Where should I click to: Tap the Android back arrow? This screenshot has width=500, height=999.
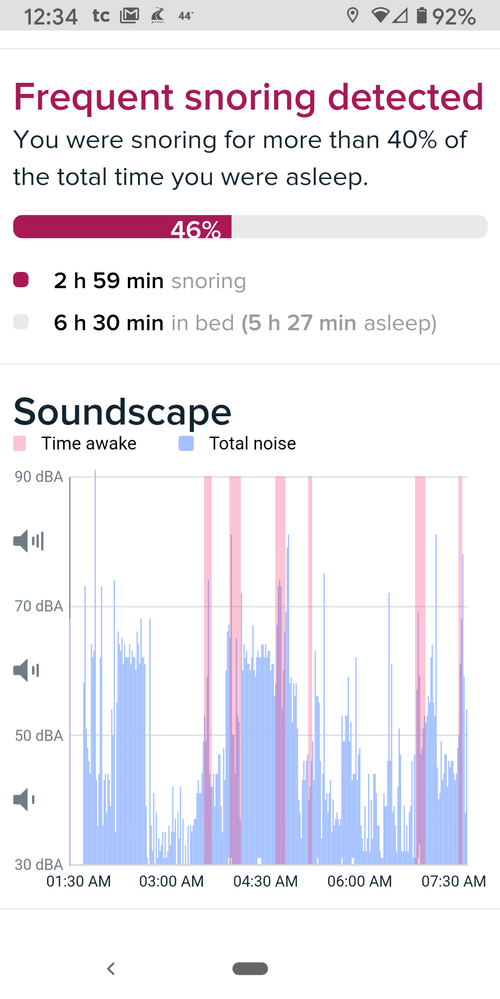(111, 968)
